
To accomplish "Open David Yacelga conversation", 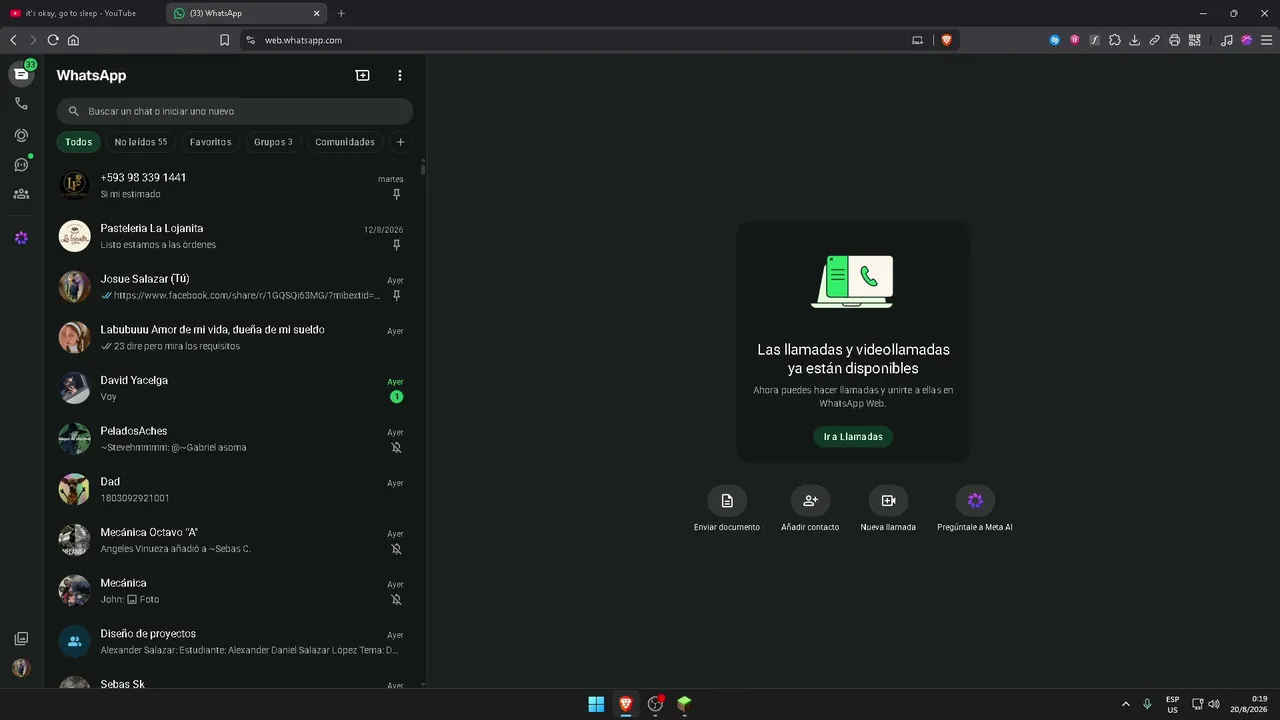I will [235, 388].
